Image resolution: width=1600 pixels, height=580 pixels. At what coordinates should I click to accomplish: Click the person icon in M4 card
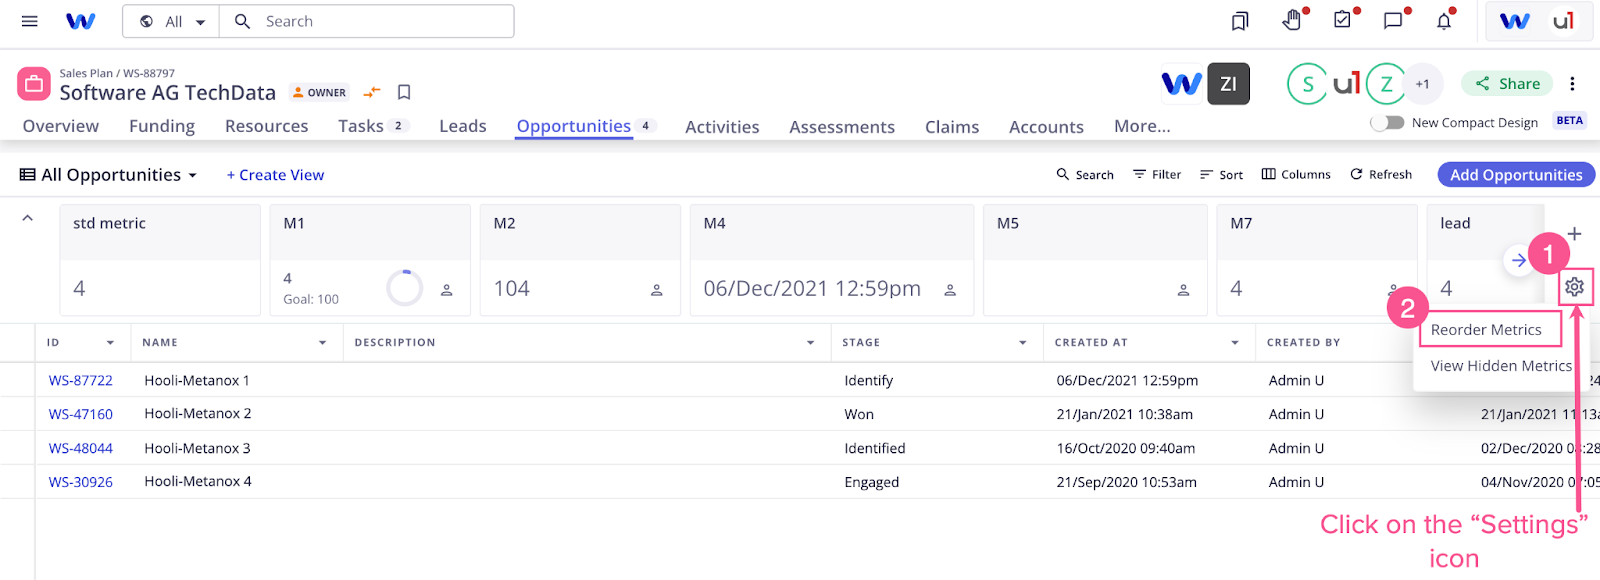point(950,290)
